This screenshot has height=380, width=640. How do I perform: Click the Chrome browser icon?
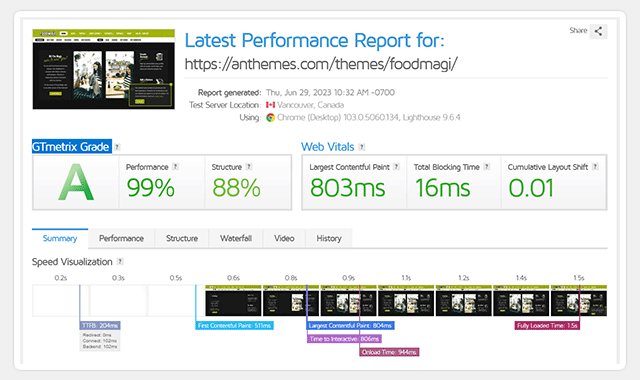click(x=270, y=118)
